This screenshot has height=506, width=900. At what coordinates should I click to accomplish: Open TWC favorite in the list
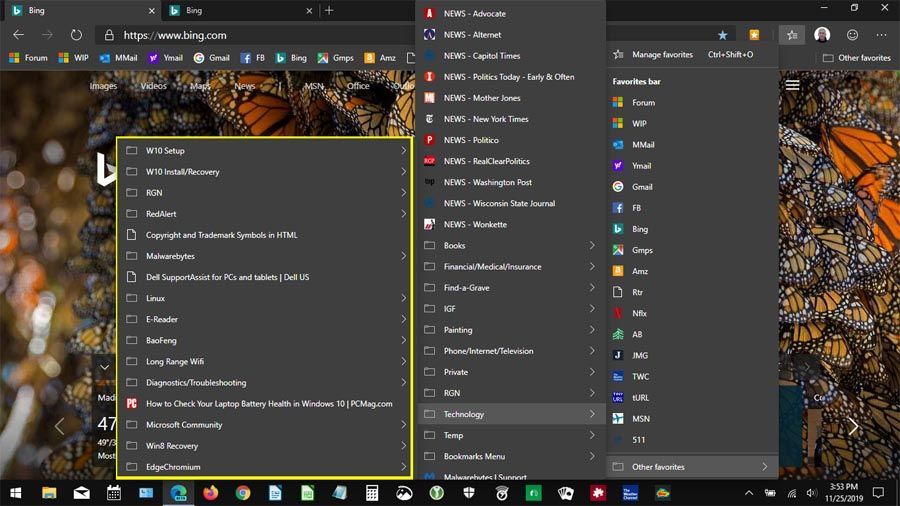pos(692,376)
